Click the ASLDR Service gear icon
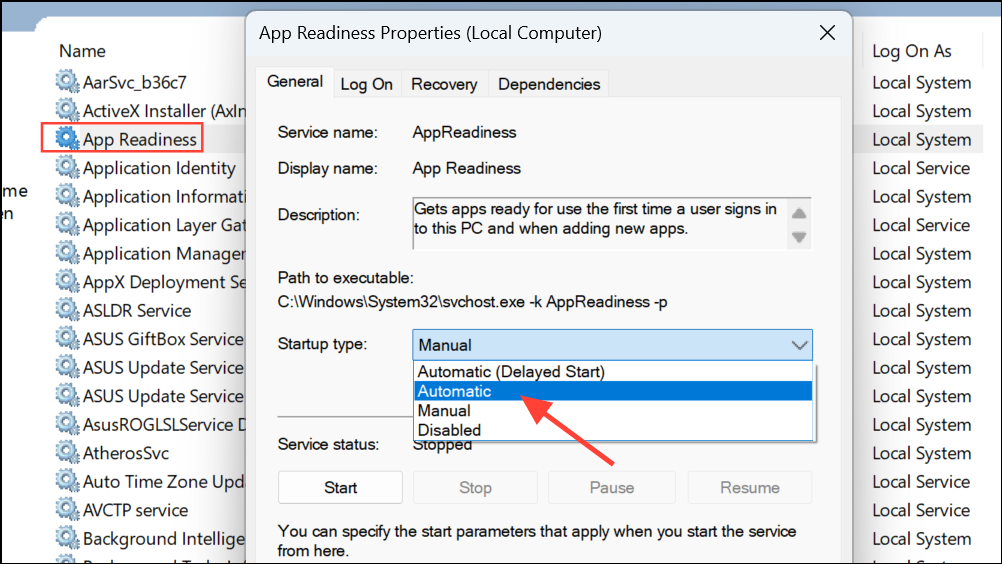Viewport: 1002px width, 564px height. click(x=67, y=310)
